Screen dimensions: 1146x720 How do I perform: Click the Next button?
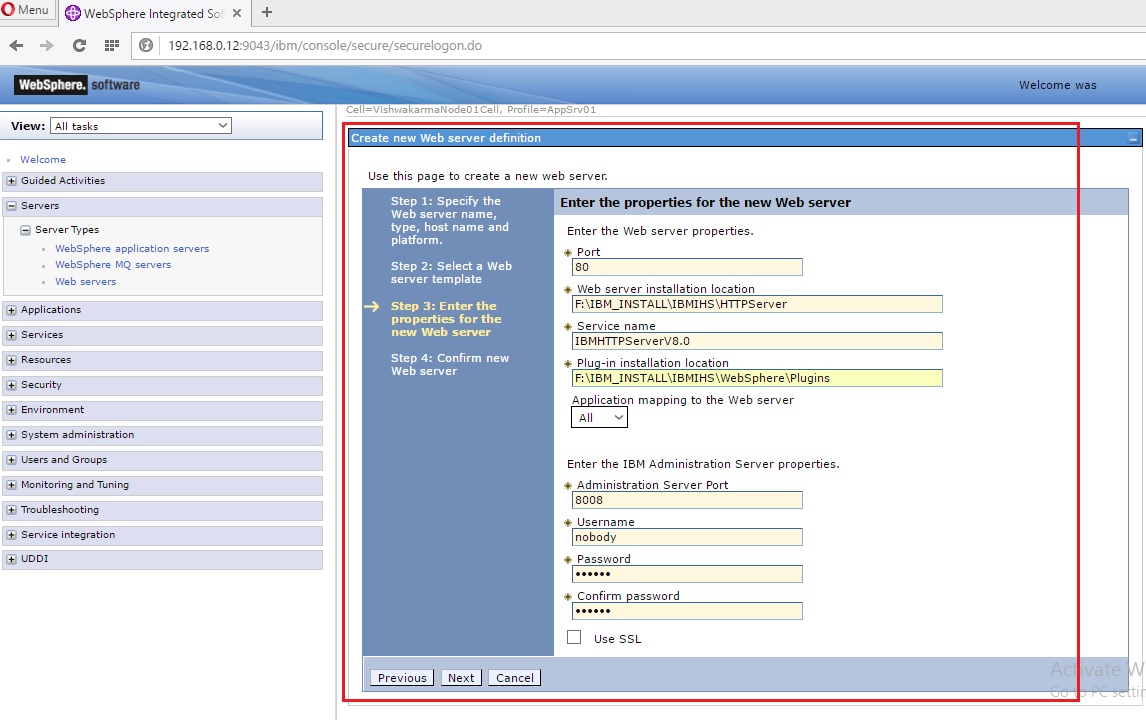tap(460, 677)
